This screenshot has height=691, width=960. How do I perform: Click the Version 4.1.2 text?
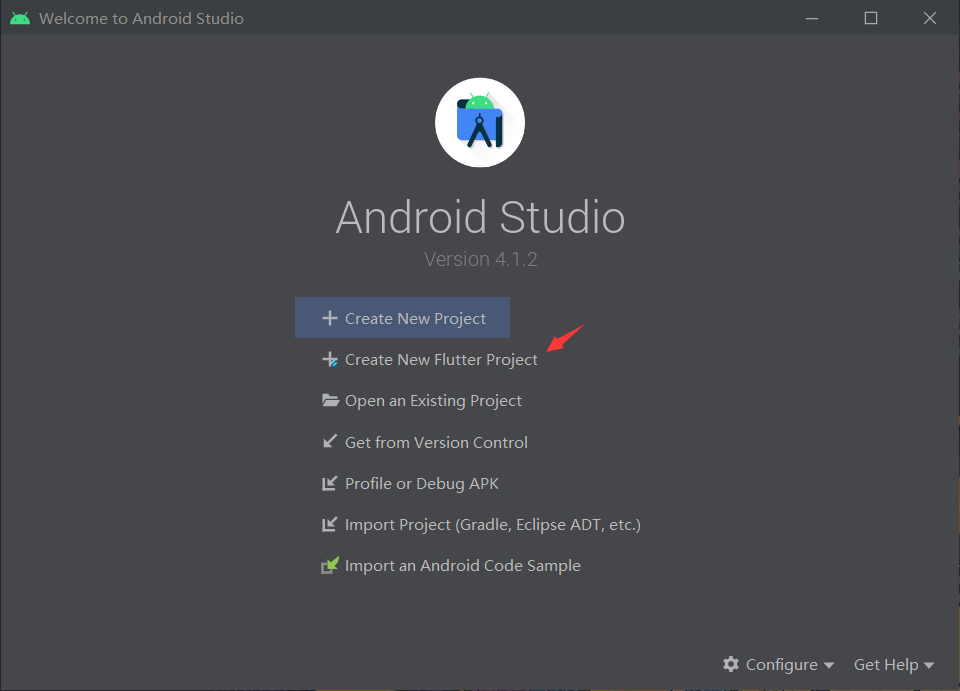(481, 259)
